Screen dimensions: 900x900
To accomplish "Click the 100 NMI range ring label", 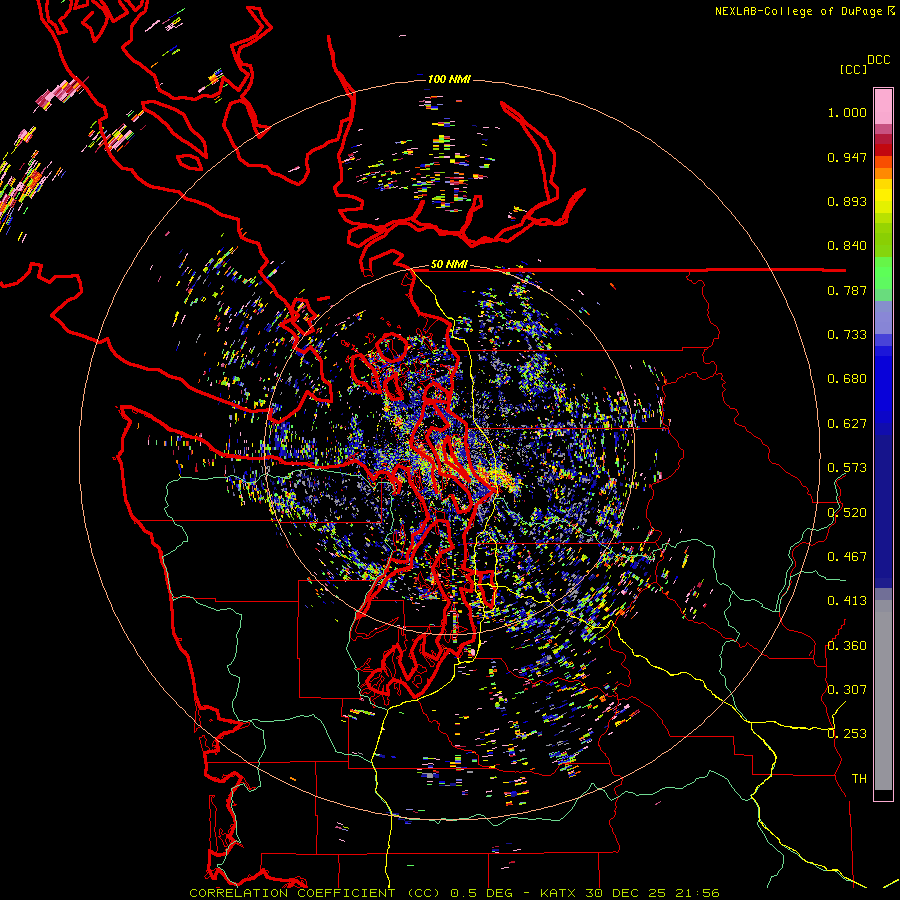I will (x=449, y=79).
